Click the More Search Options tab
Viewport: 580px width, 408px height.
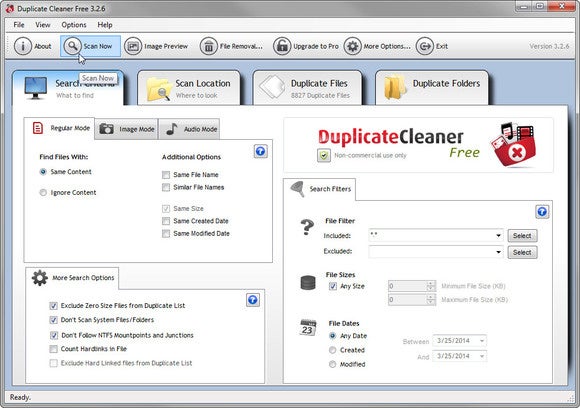(72, 278)
